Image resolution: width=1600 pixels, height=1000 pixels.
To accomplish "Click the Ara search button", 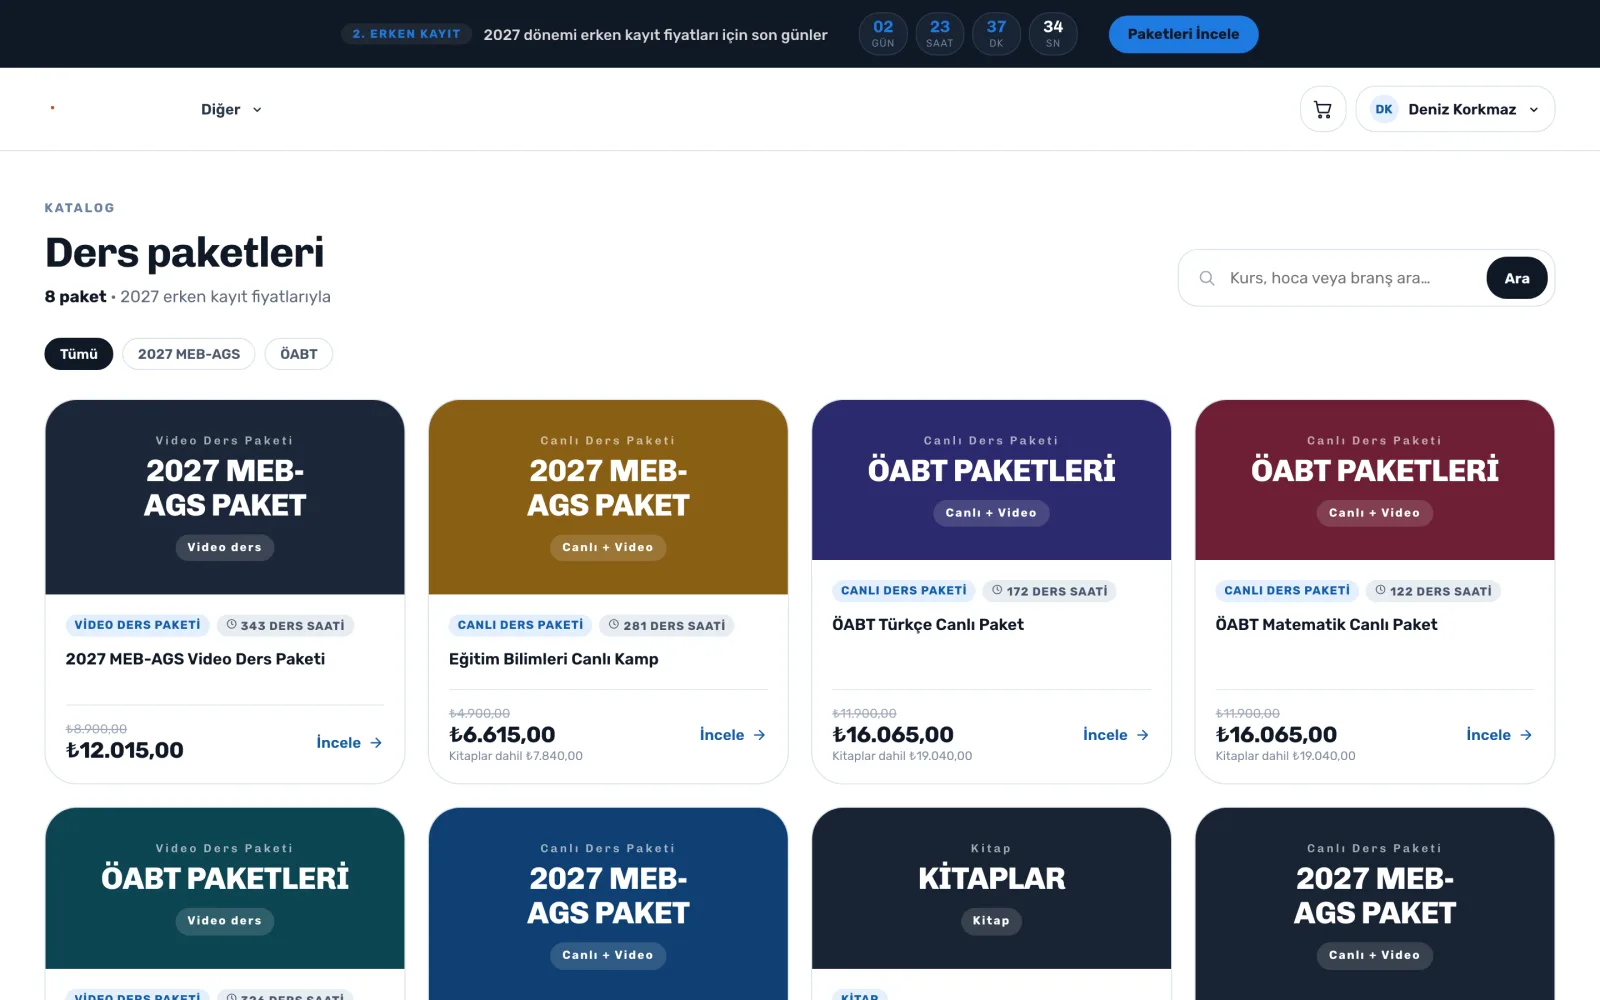I will 1517,278.
